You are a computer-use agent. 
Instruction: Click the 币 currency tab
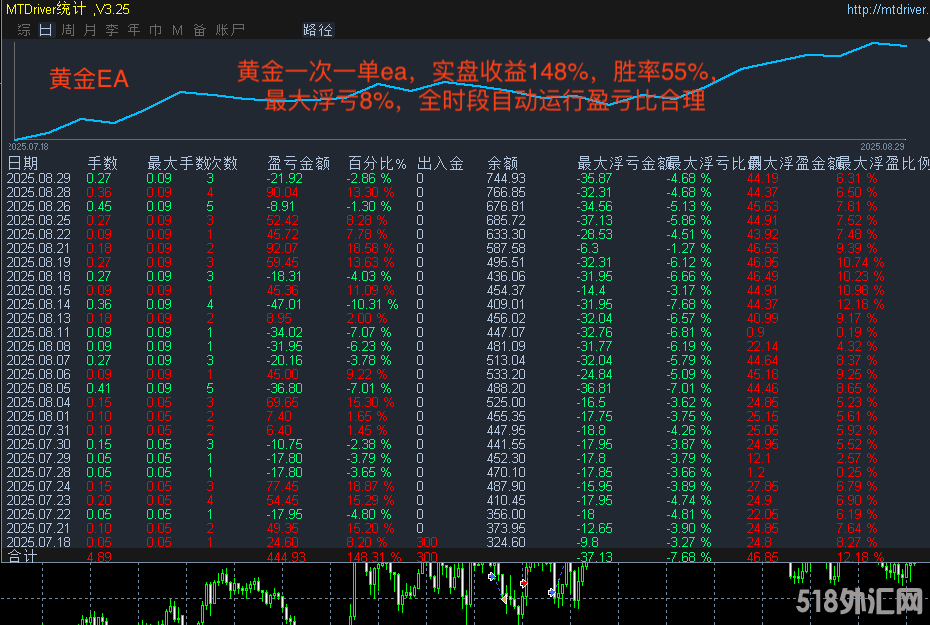pyautogui.click(x=156, y=30)
